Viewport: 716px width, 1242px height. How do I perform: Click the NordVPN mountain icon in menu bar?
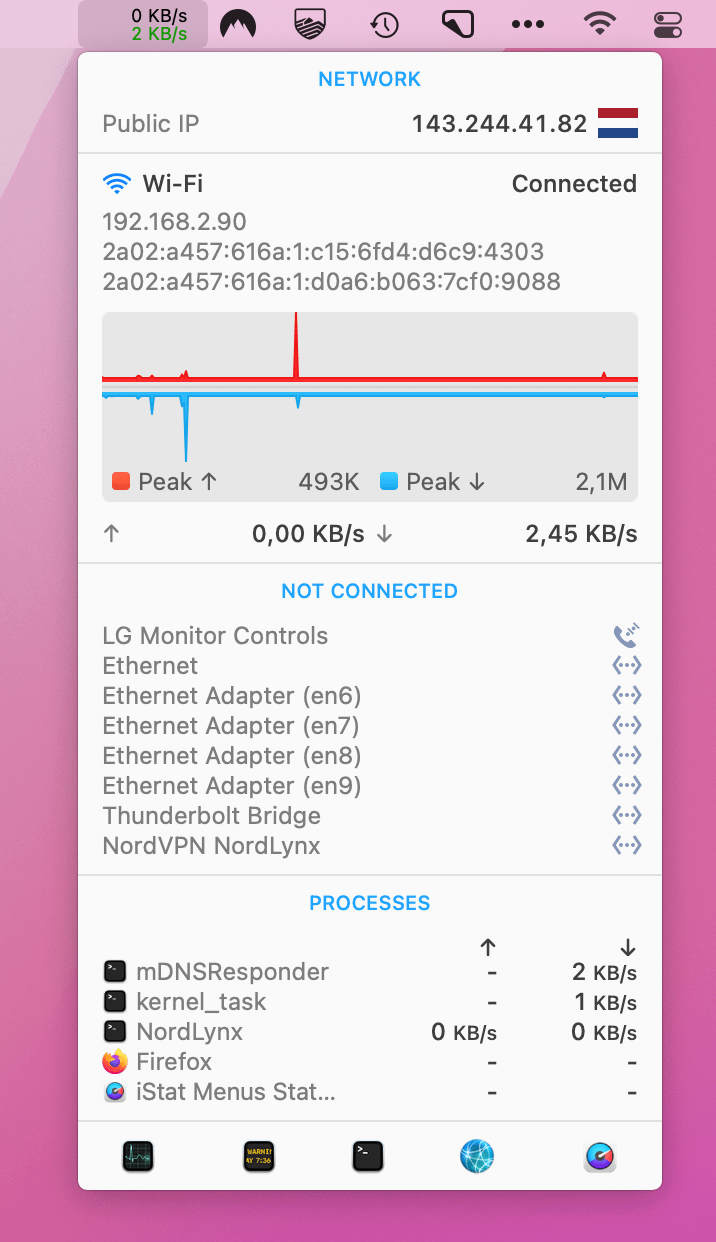coord(237,24)
